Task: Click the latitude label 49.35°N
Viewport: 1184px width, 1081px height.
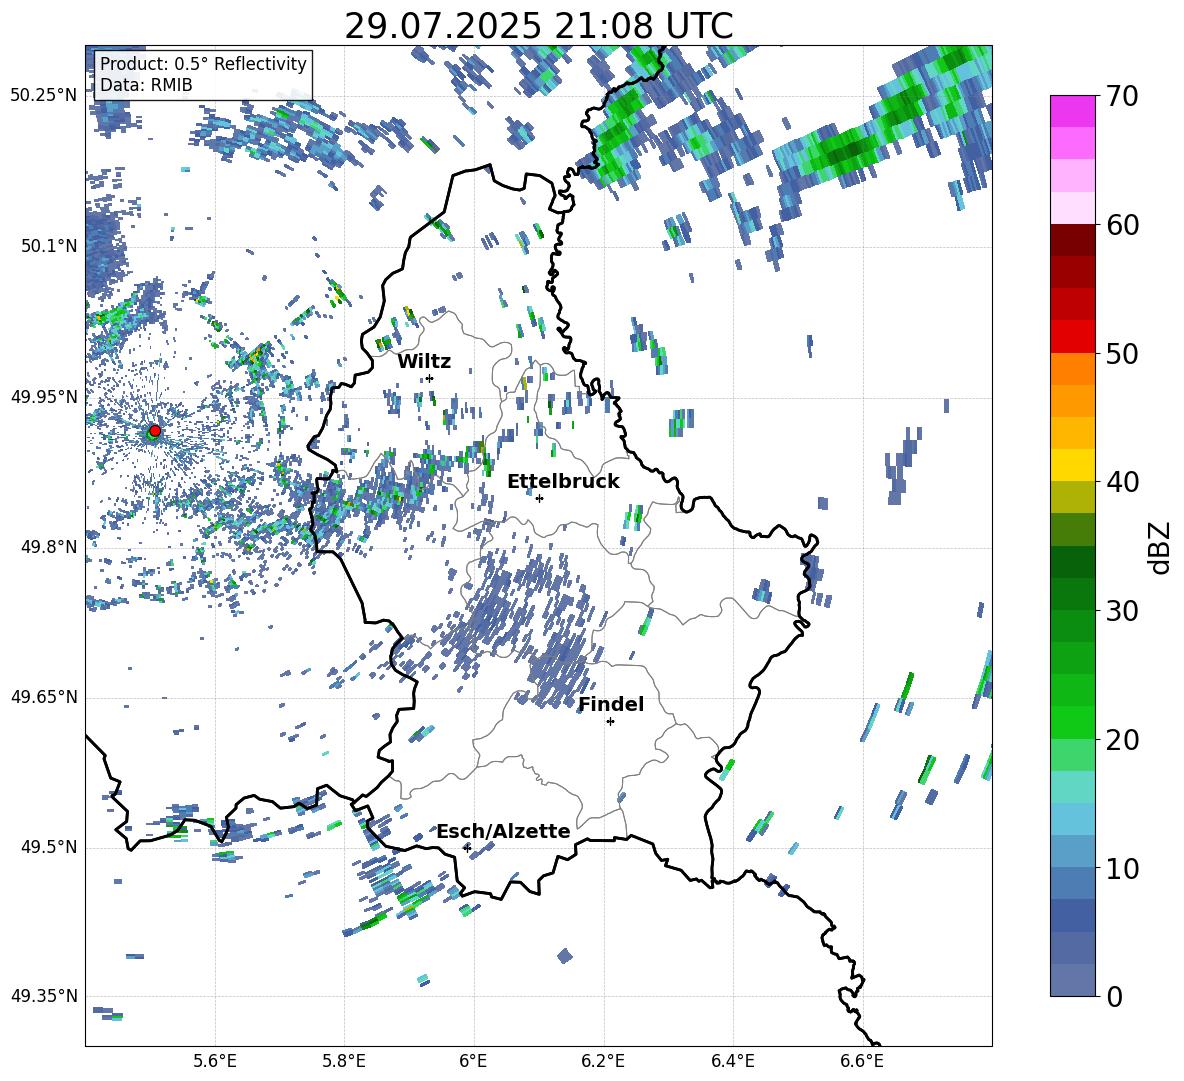Action: [44, 996]
